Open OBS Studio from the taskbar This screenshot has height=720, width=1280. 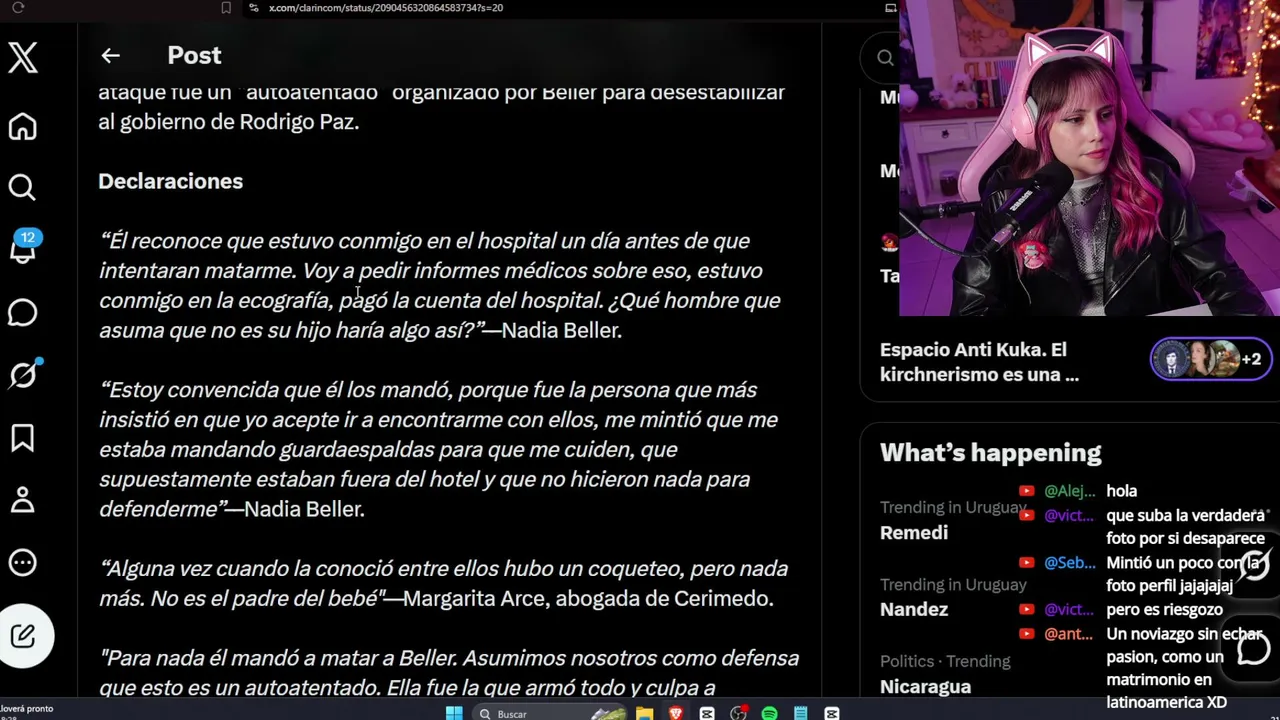(739, 713)
